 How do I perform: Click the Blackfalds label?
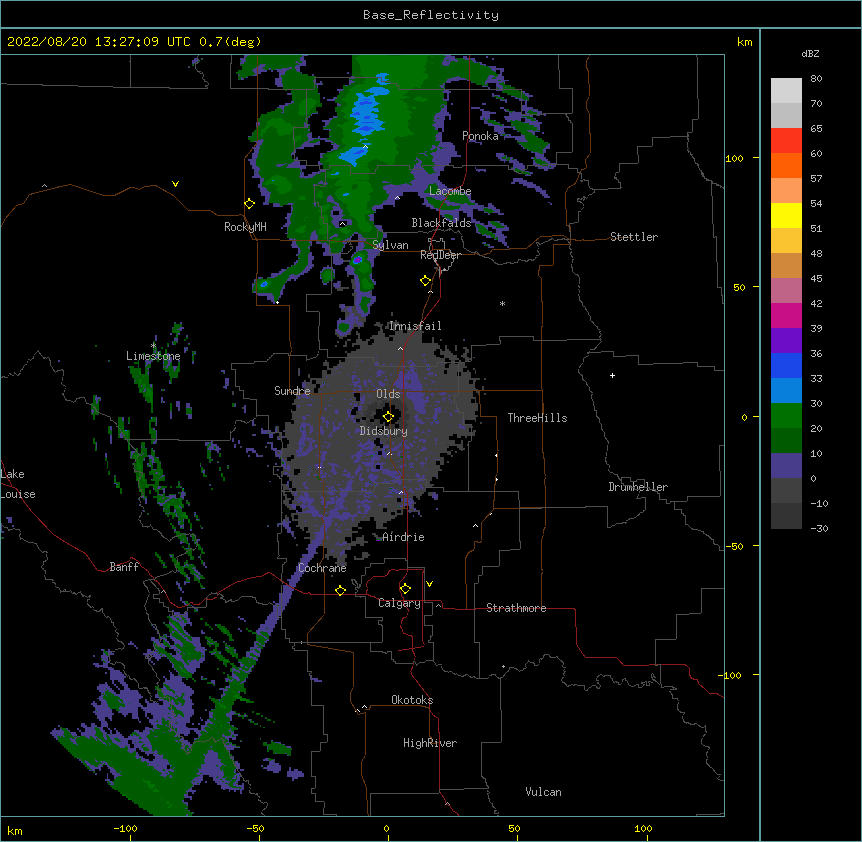[x=441, y=223]
